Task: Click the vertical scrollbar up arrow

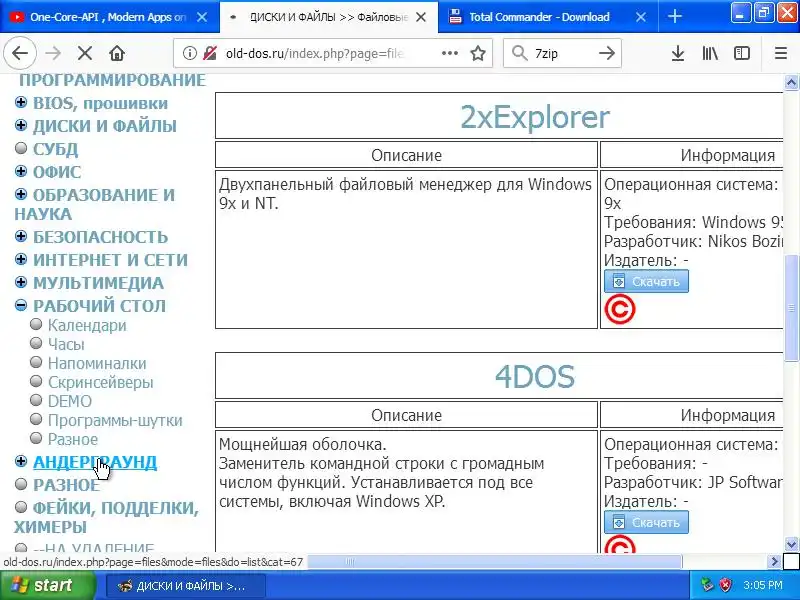Action: pos(791,83)
